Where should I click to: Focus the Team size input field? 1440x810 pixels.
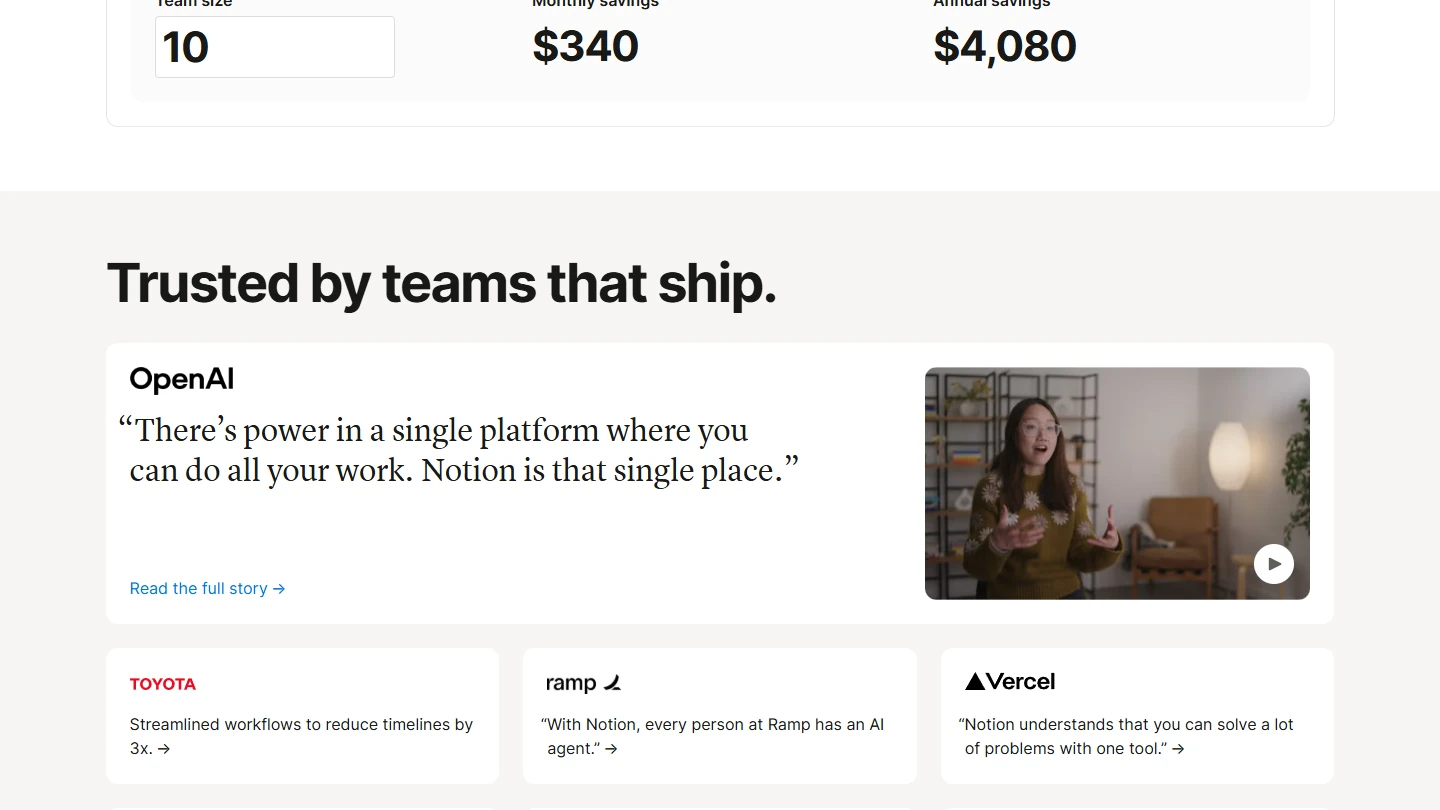(275, 47)
